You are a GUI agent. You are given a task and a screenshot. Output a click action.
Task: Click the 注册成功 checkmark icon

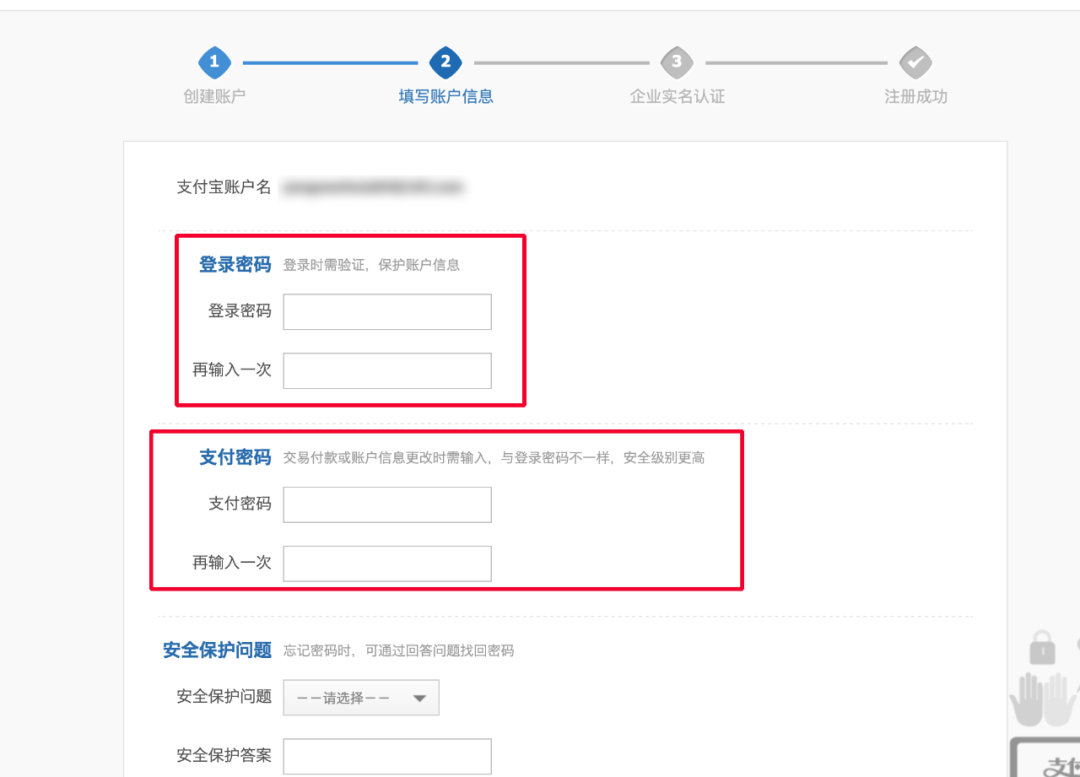pyautogui.click(x=916, y=61)
